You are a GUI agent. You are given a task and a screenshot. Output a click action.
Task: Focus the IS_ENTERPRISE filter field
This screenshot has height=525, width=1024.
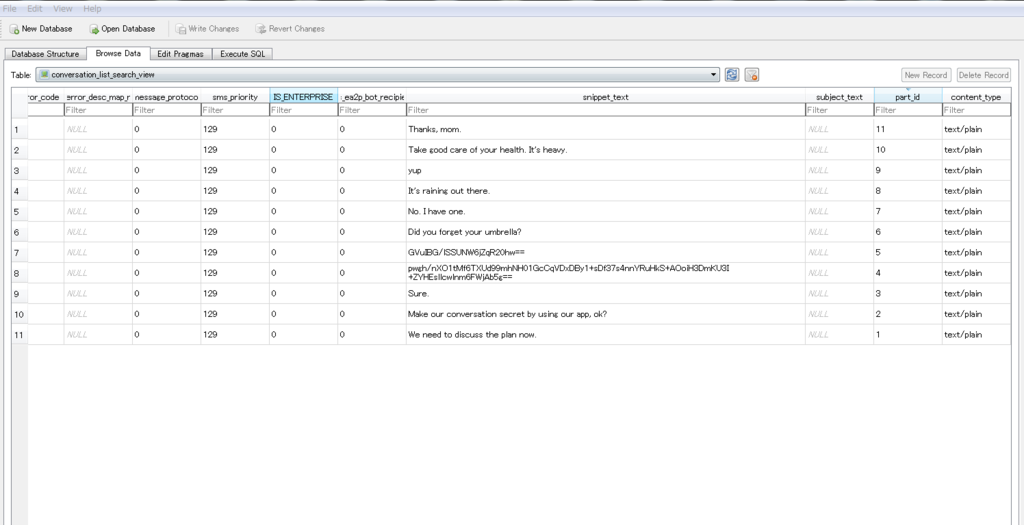pos(303,110)
